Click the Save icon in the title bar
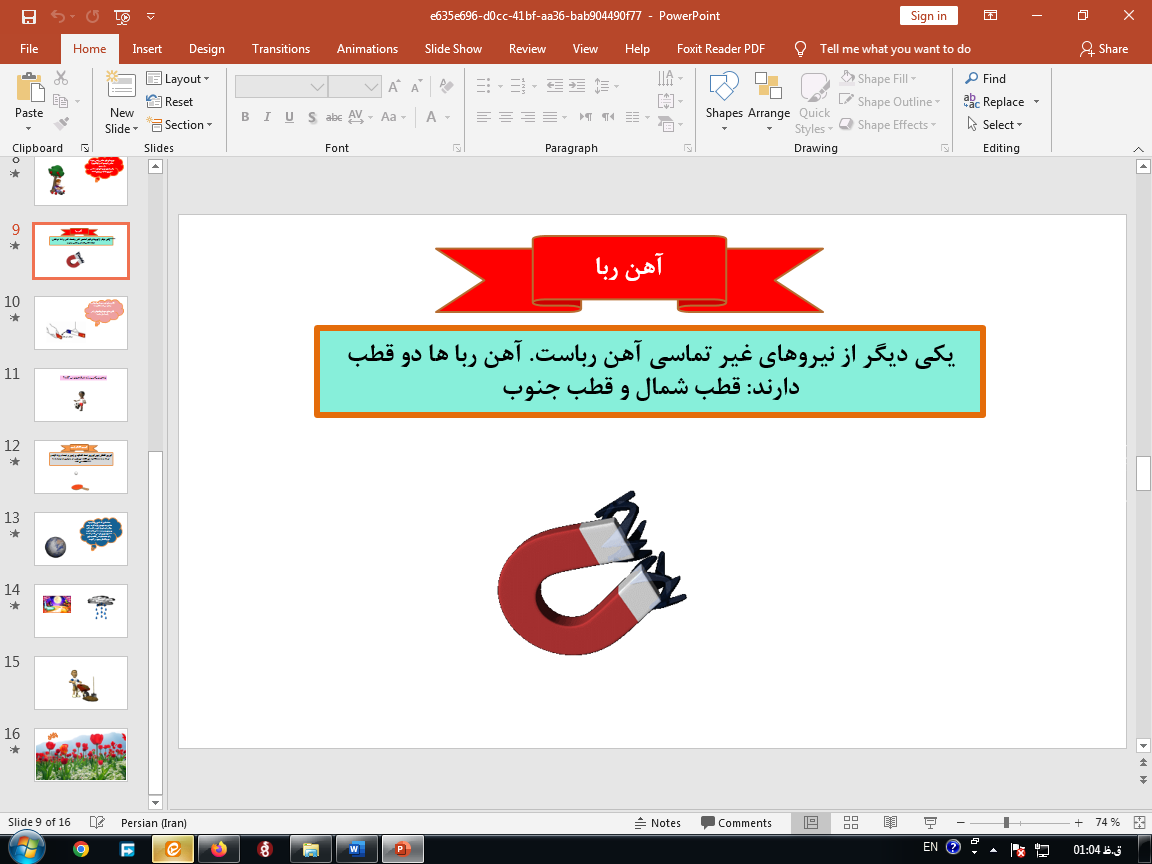The height and width of the screenshot is (864, 1152). (29, 16)
